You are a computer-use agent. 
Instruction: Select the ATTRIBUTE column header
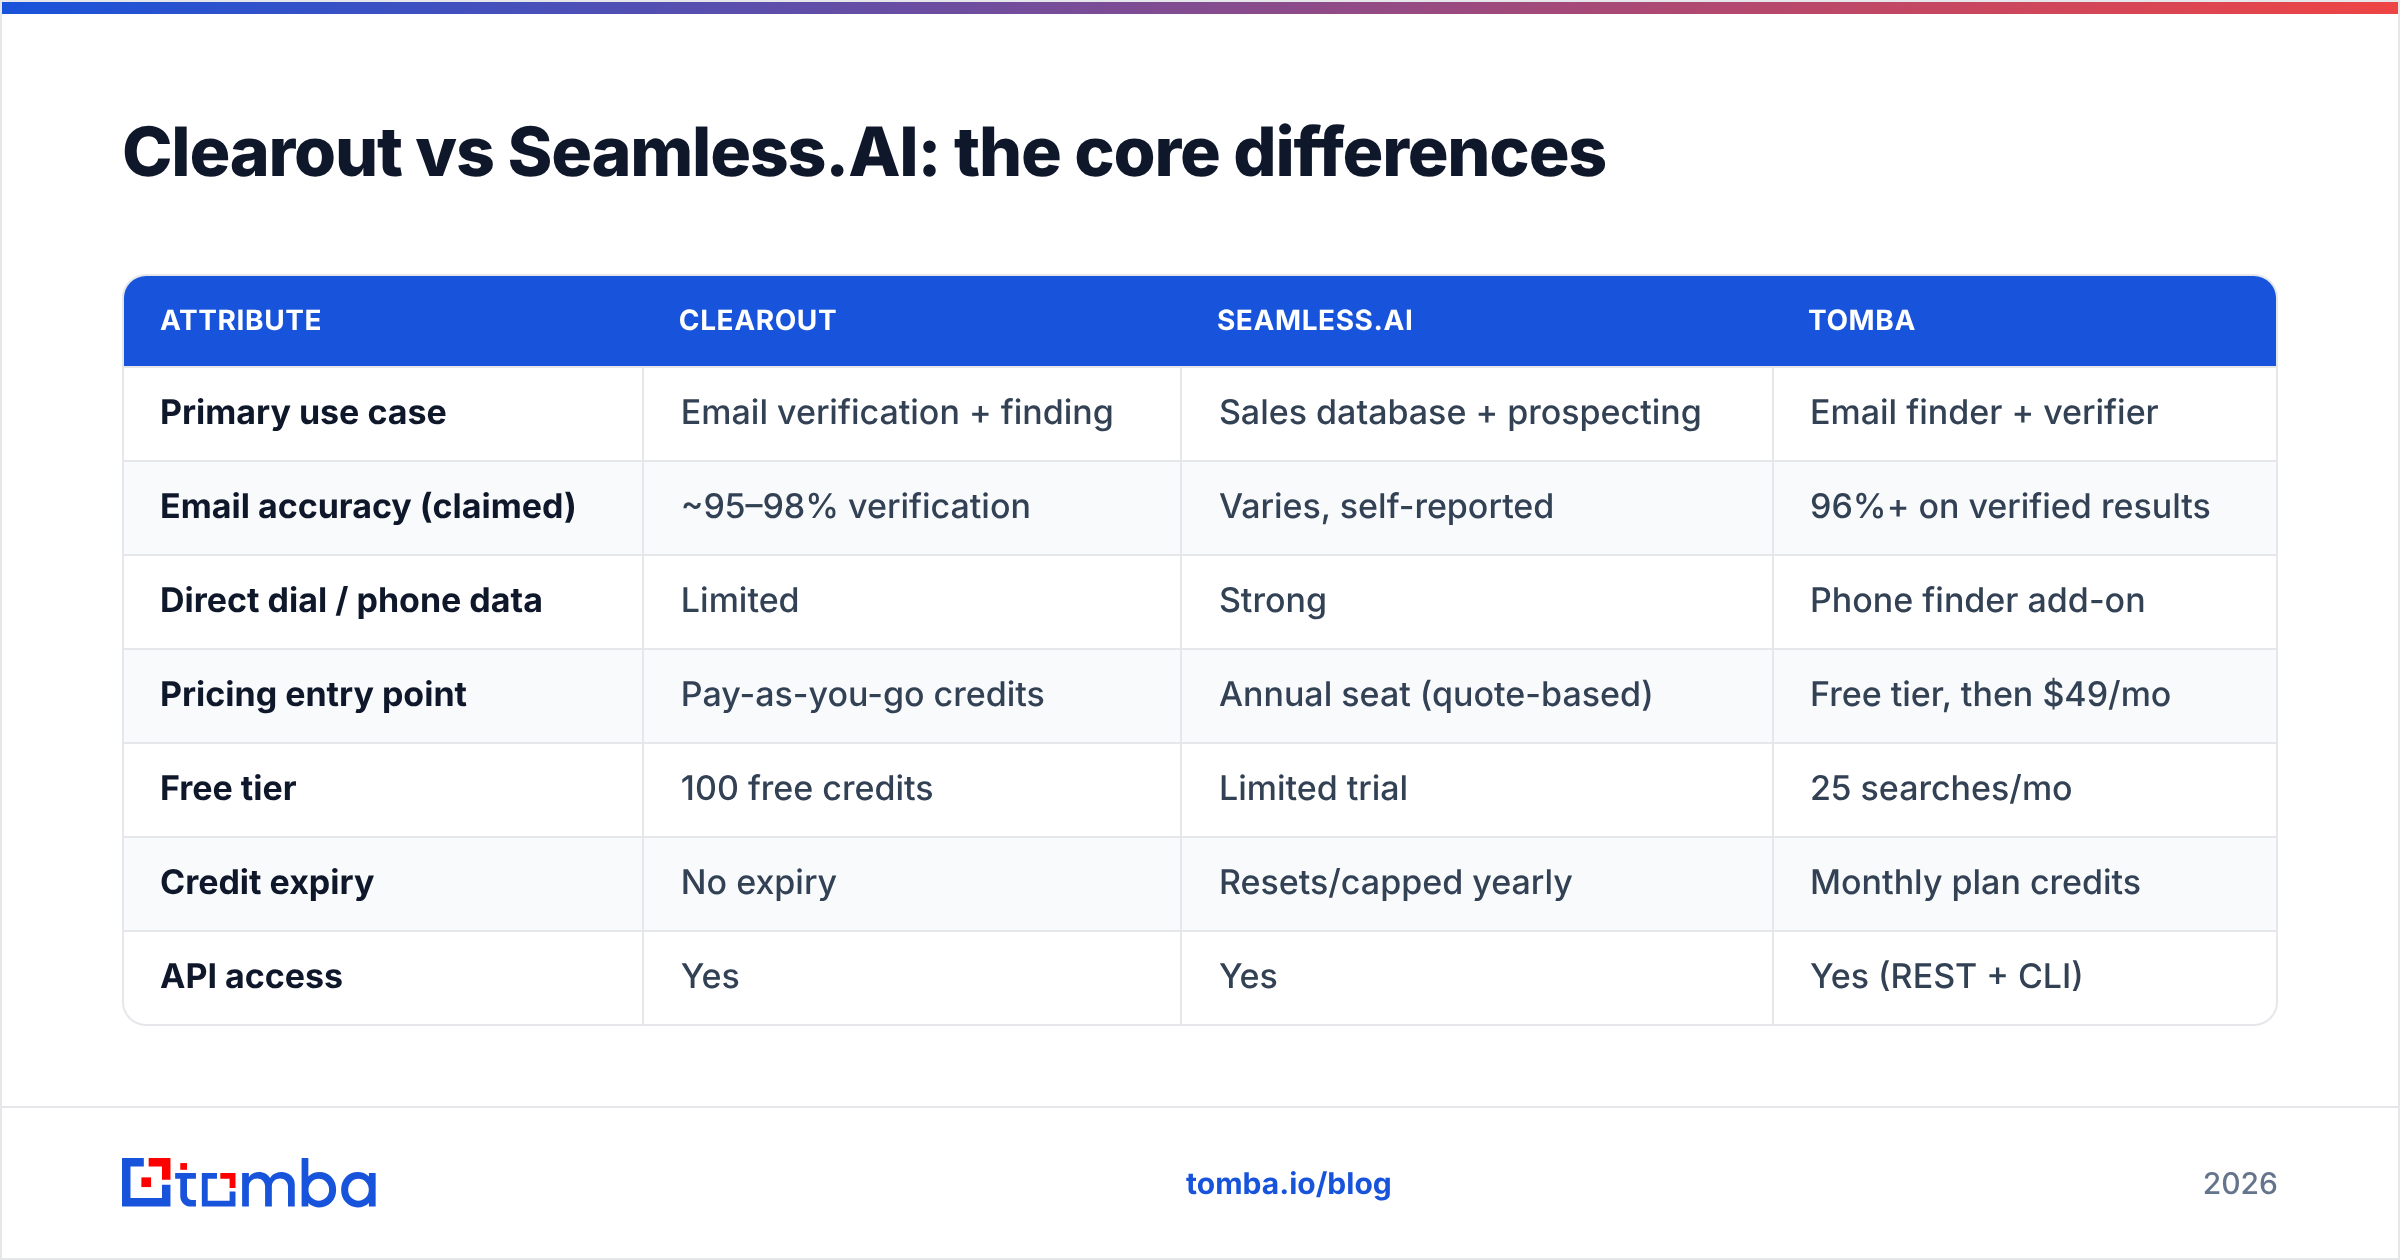click(x=241, y=320)
